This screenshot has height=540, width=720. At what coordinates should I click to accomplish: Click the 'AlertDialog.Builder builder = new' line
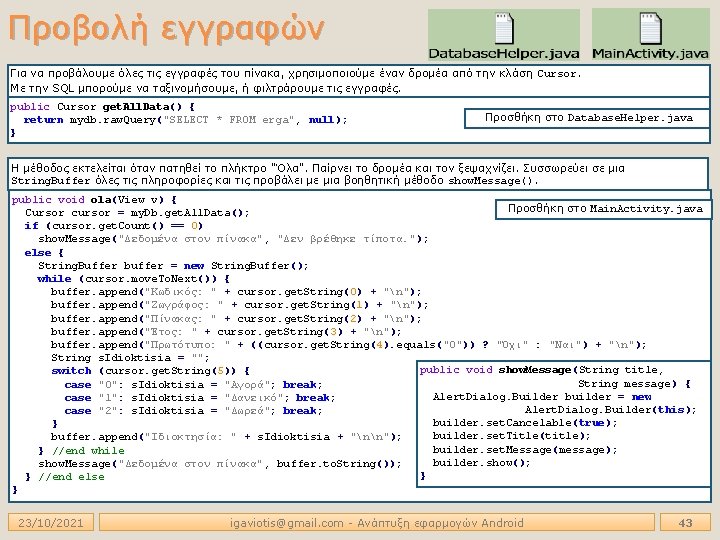(x=541, y=397)
